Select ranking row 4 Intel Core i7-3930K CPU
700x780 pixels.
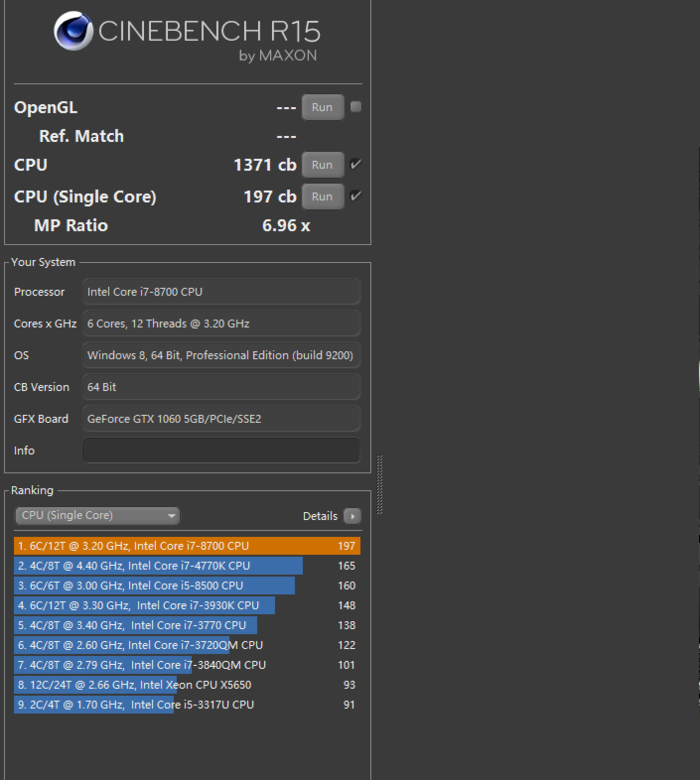[187, 605]
